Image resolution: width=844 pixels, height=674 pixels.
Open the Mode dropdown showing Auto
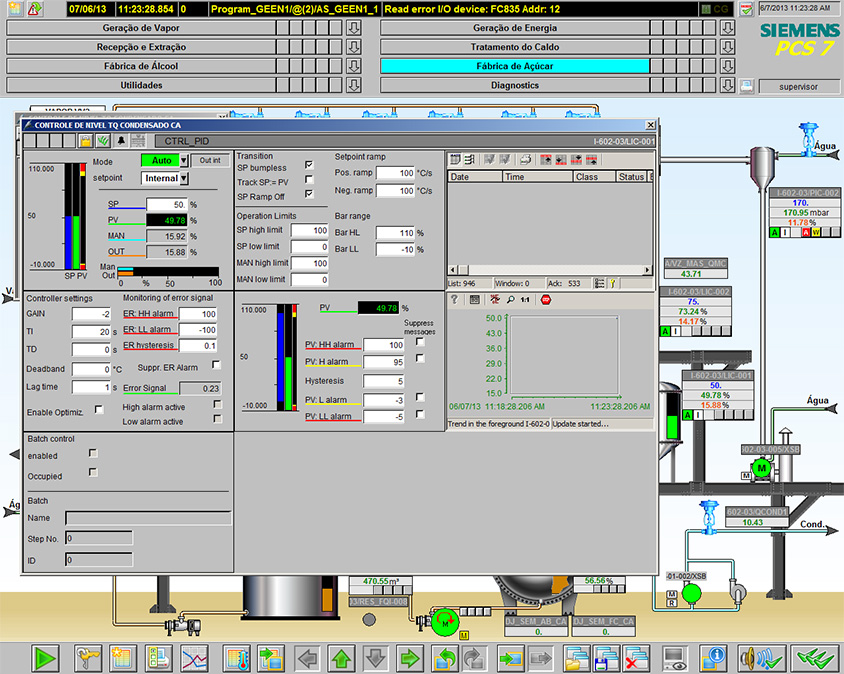[184, 160]
